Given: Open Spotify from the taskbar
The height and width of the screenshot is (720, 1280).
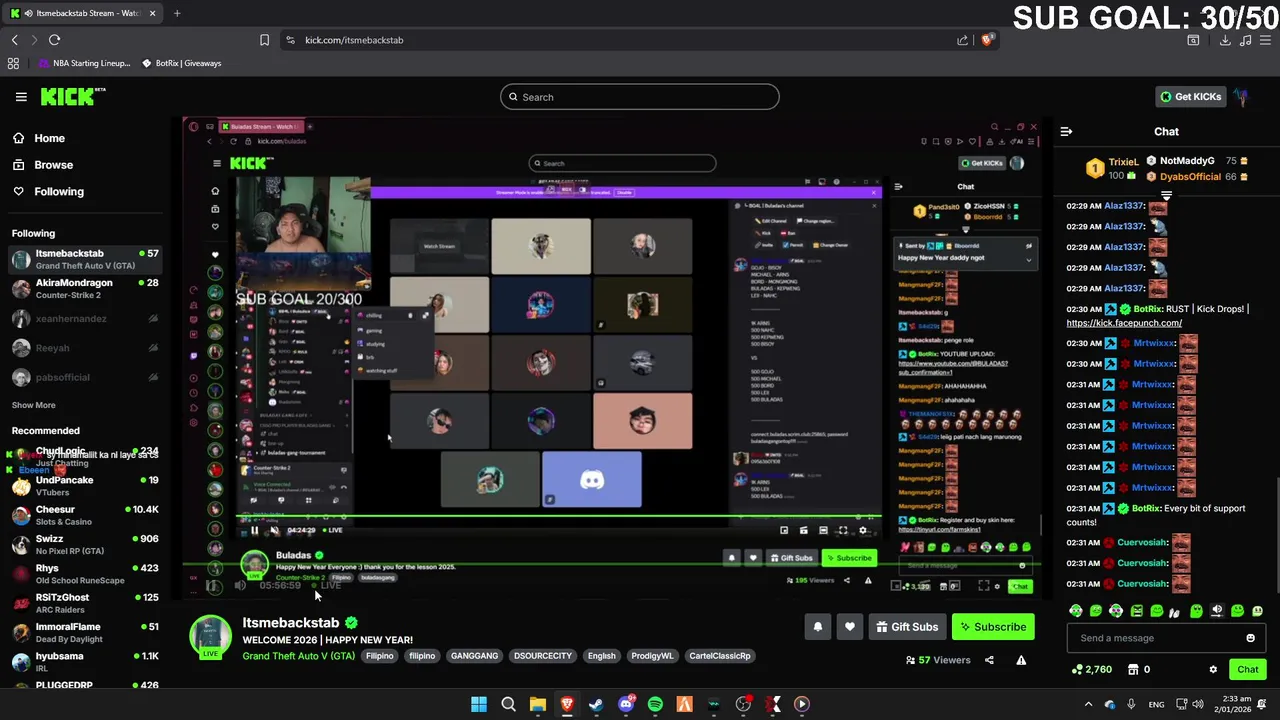Looking at the screenshot, I should click(x=655, y=704).
